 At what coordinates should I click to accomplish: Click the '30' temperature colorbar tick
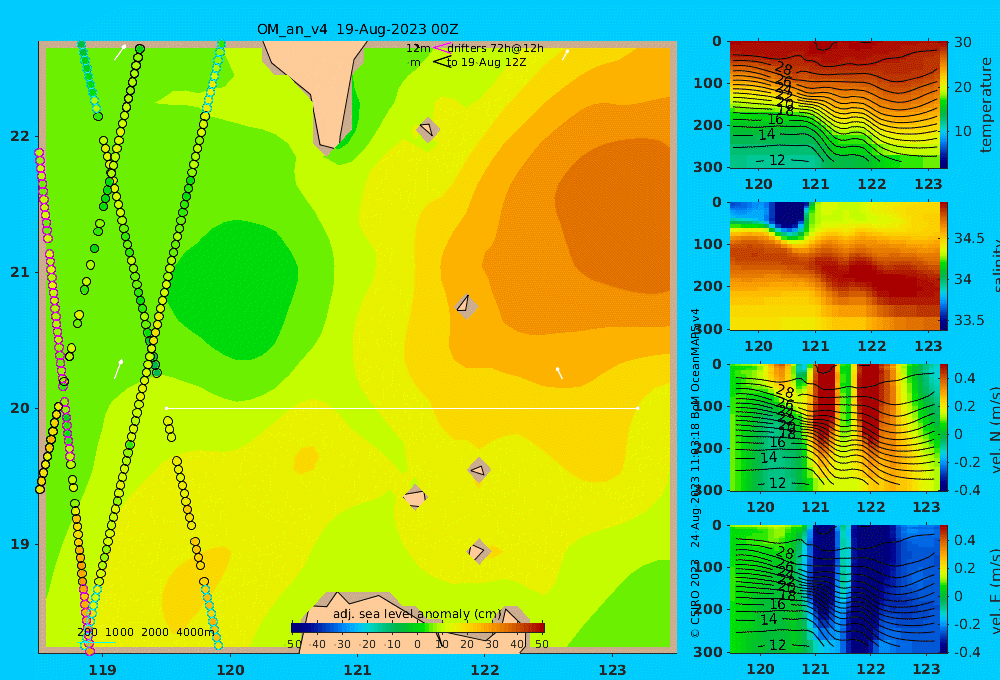tap(962, 43)
